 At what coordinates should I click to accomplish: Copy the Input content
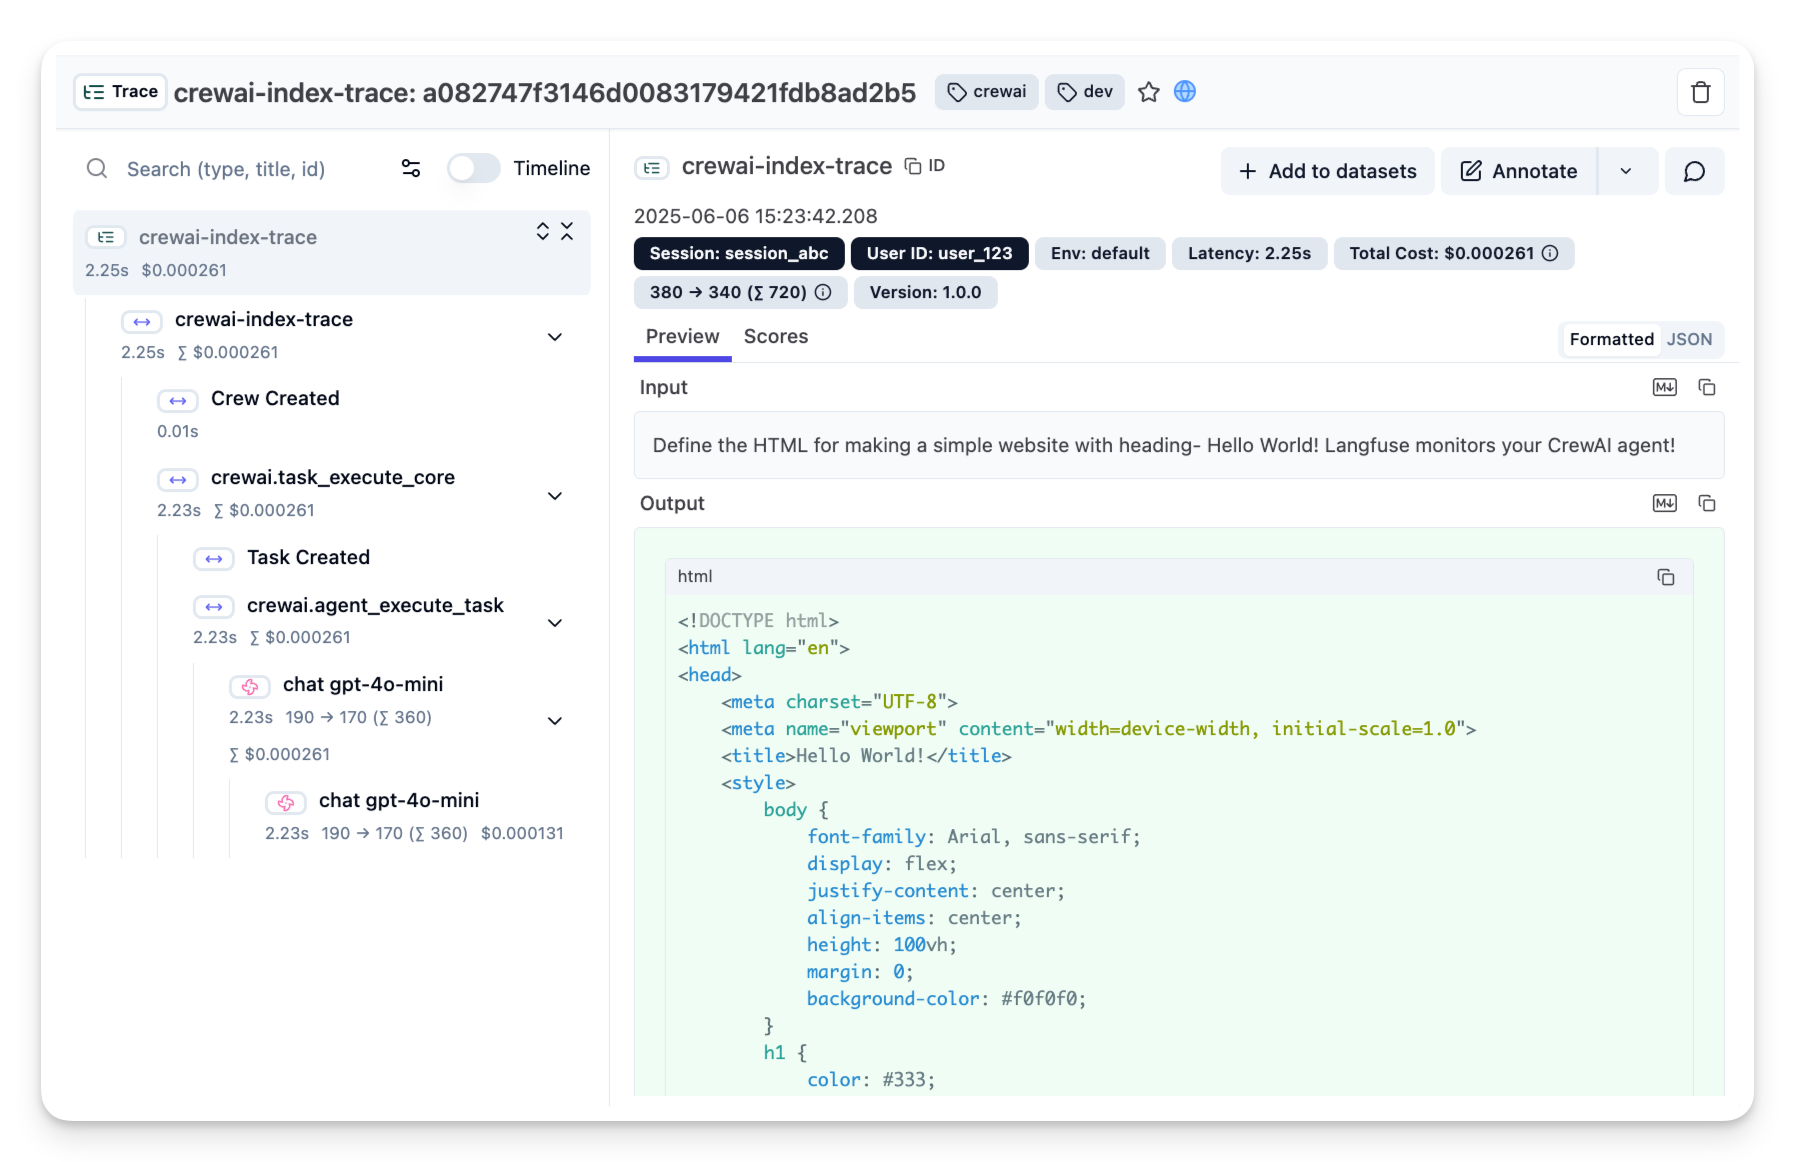tap(1707, 387)
